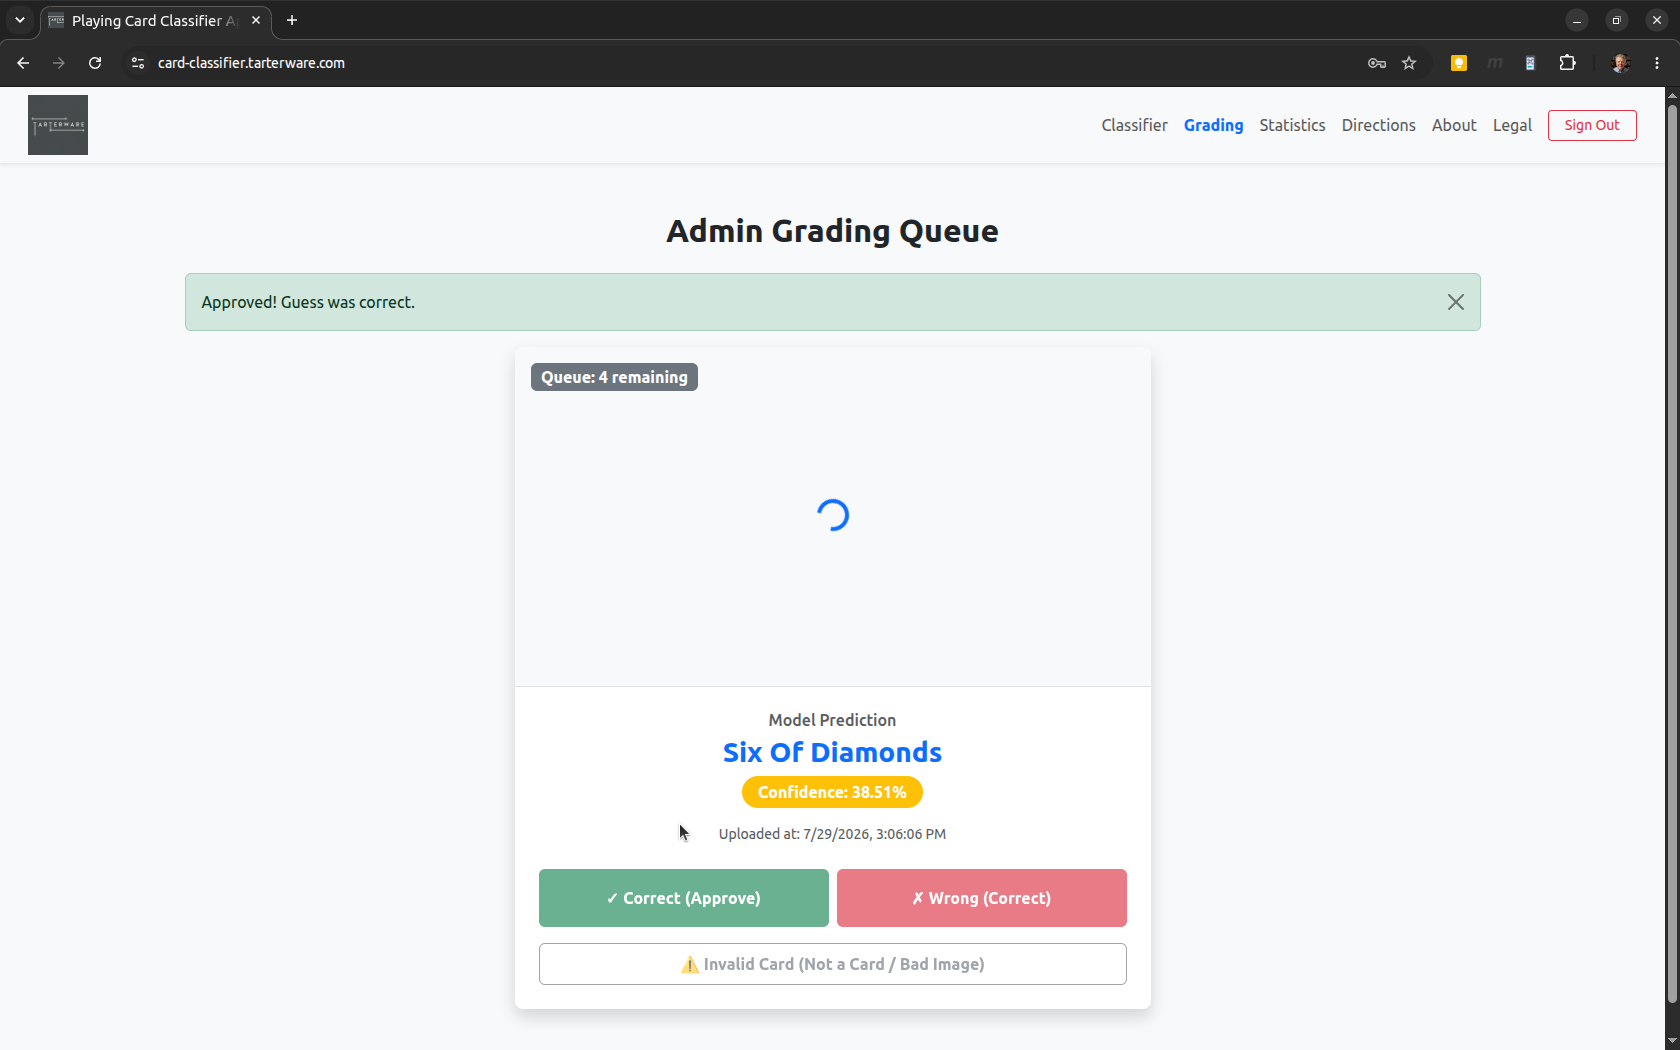Screen dimensions: 1680x1050
Task: Open the Chrome three-dot menu
Action: tap(1657, 63)
